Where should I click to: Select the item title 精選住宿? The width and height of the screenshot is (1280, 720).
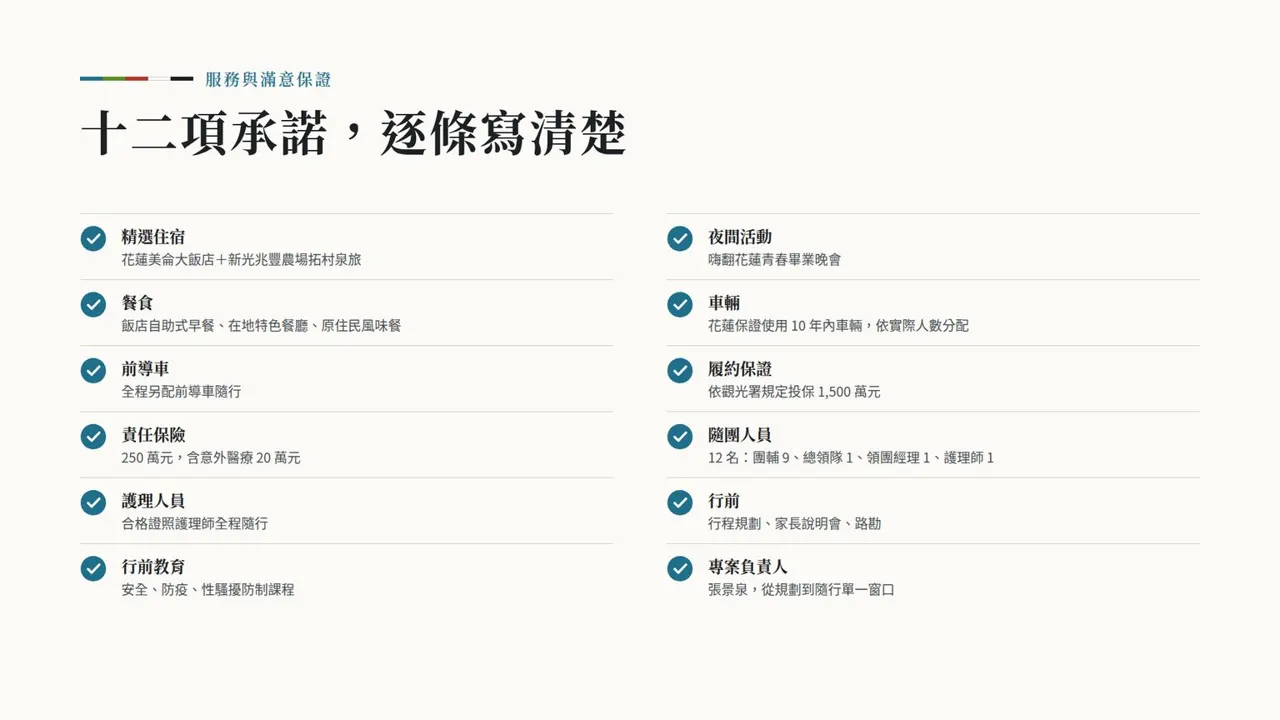pos(153,237)
